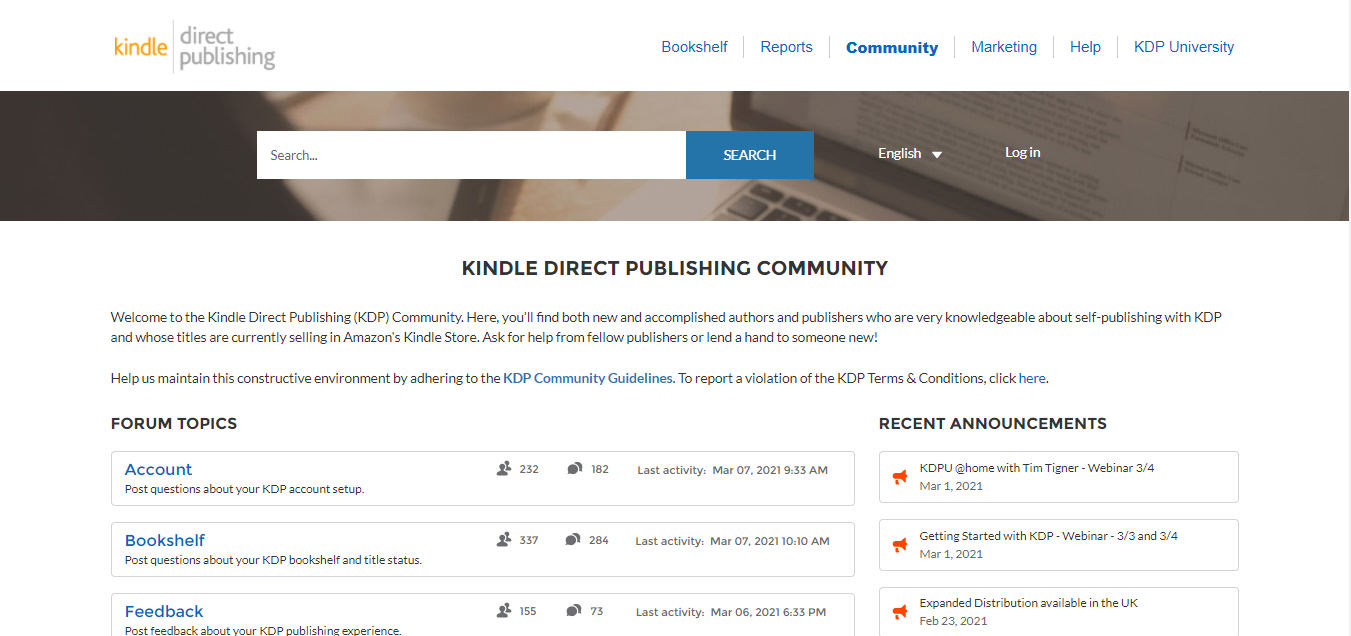Click the members icon in the Bookshelf row
1351x636 pixels.
click(504, 540)
